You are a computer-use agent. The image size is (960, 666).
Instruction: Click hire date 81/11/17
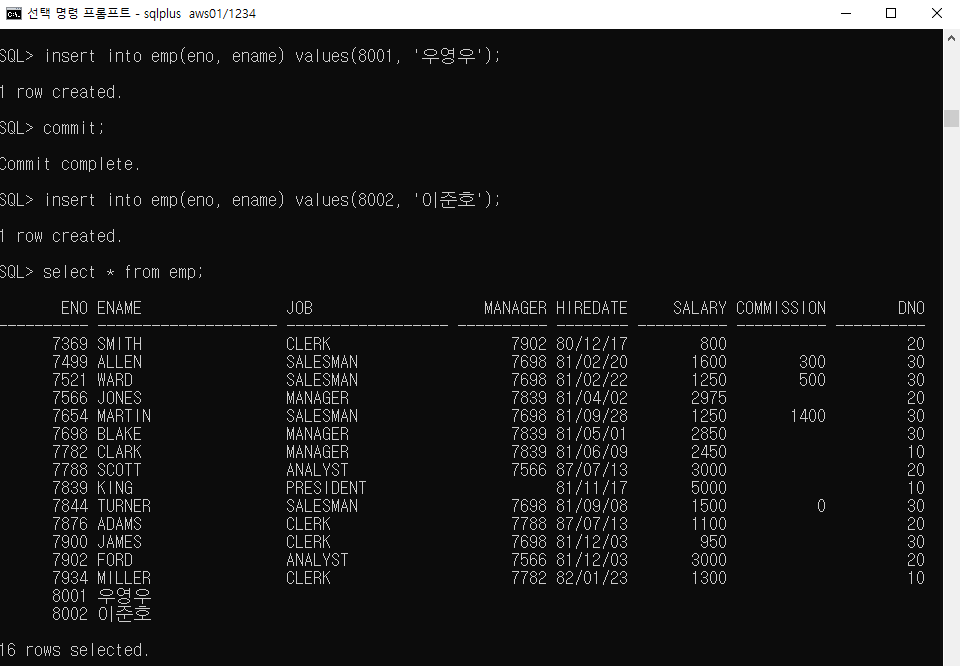(x=591, y=488)
